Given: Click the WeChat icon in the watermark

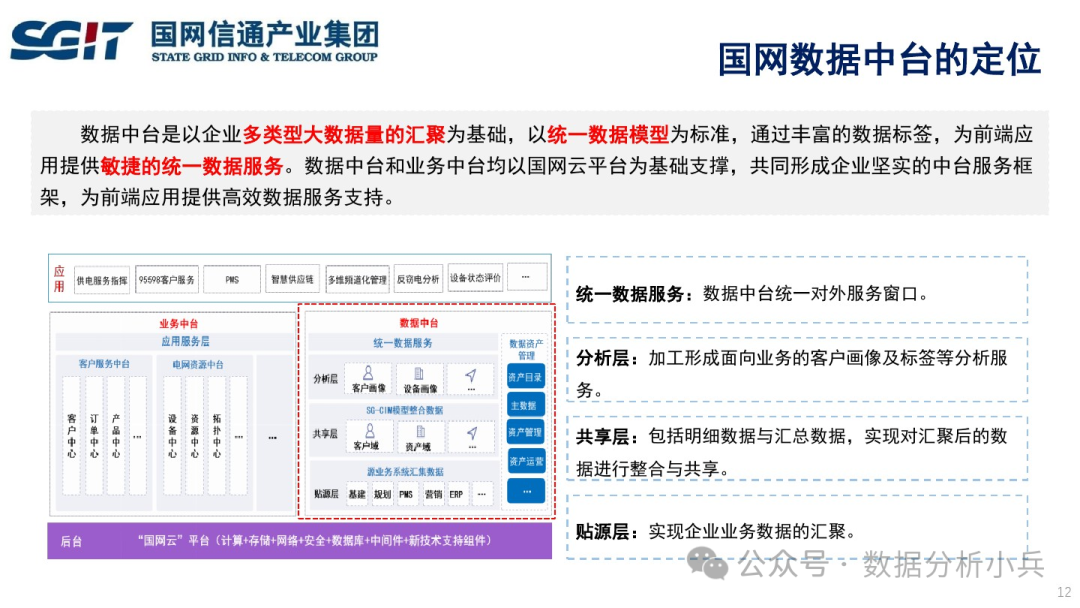Looking at the screenshot, I should tap(714, 564).
